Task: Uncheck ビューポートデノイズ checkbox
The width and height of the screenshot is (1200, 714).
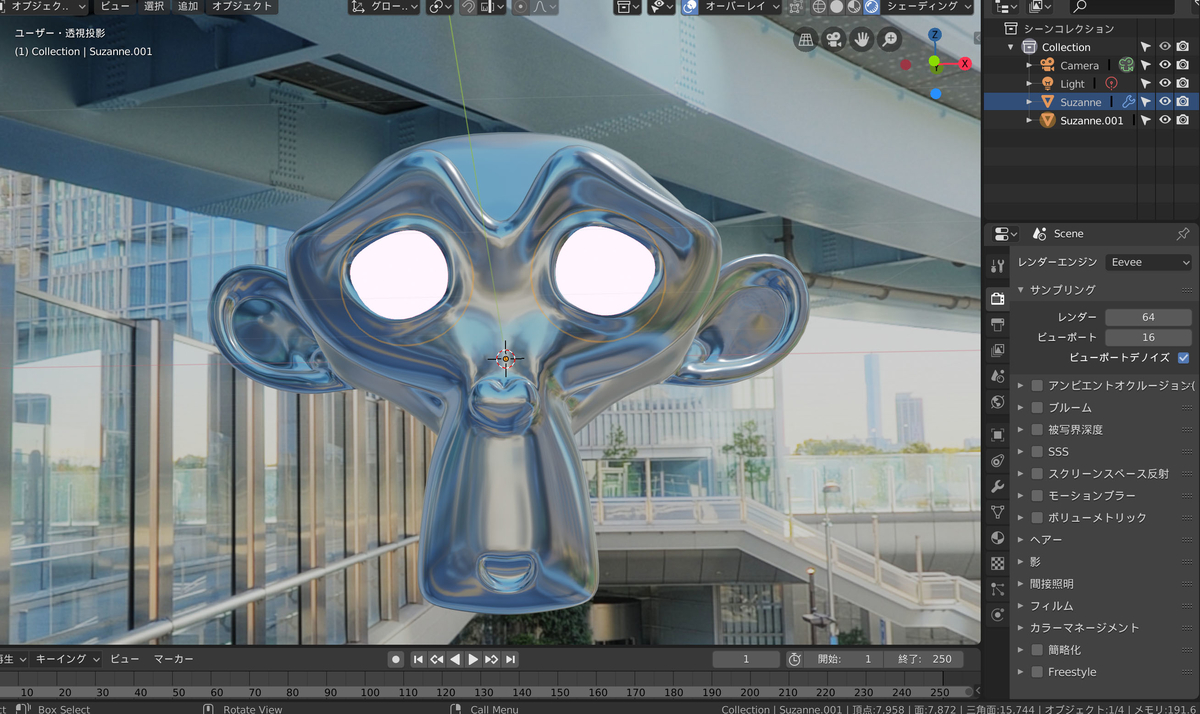Action: [x=1184, y=357]
